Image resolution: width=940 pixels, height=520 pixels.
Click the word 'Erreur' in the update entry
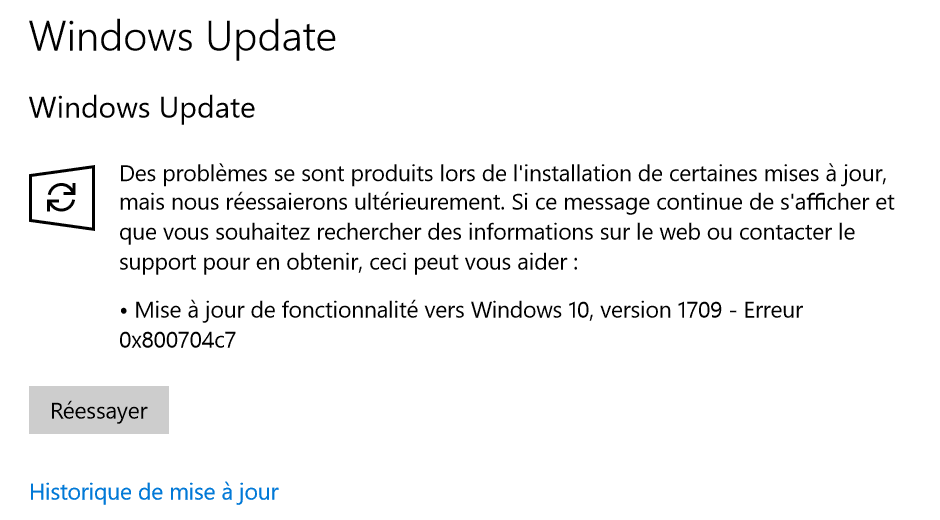[773, 310]
